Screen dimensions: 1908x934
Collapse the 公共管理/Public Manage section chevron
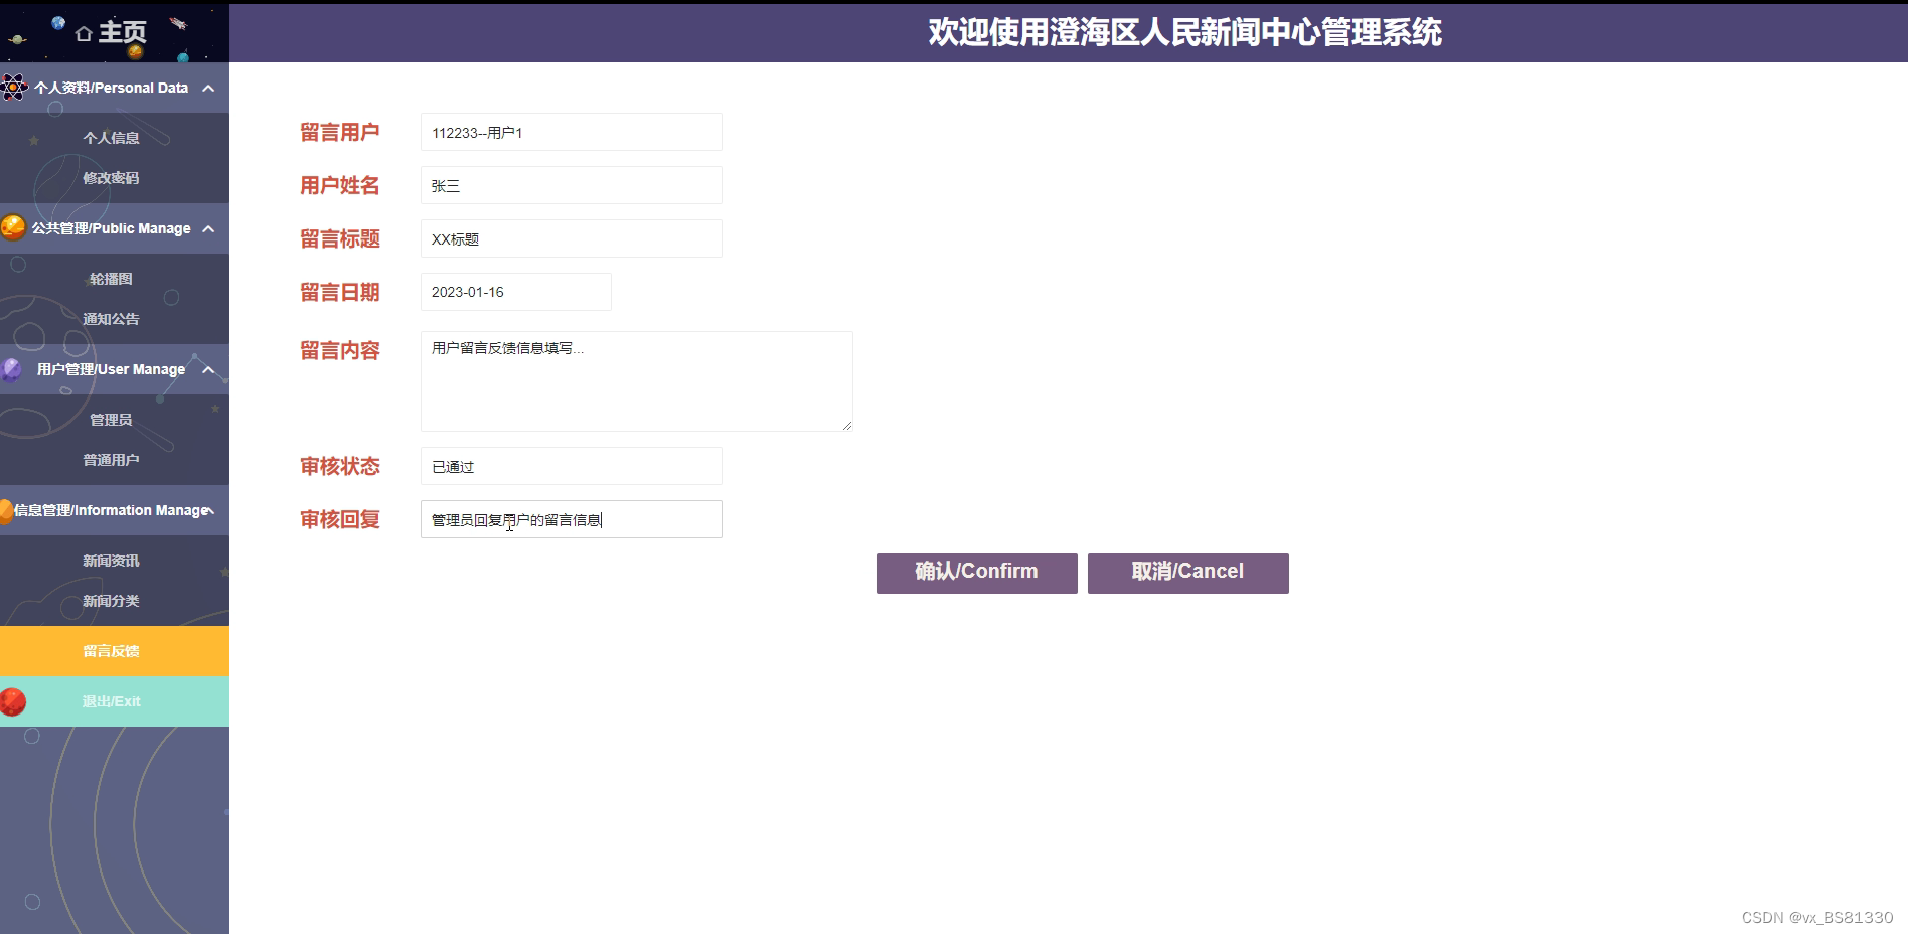pos(208,228)
